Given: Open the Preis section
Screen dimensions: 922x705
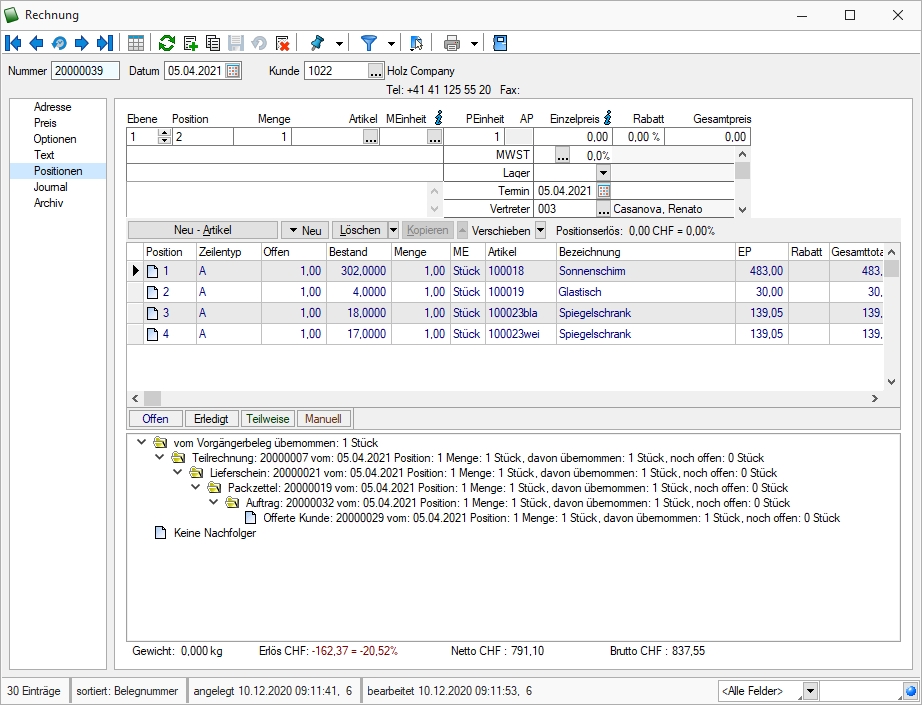Looking at the screenshot, I should pos(45,123).
